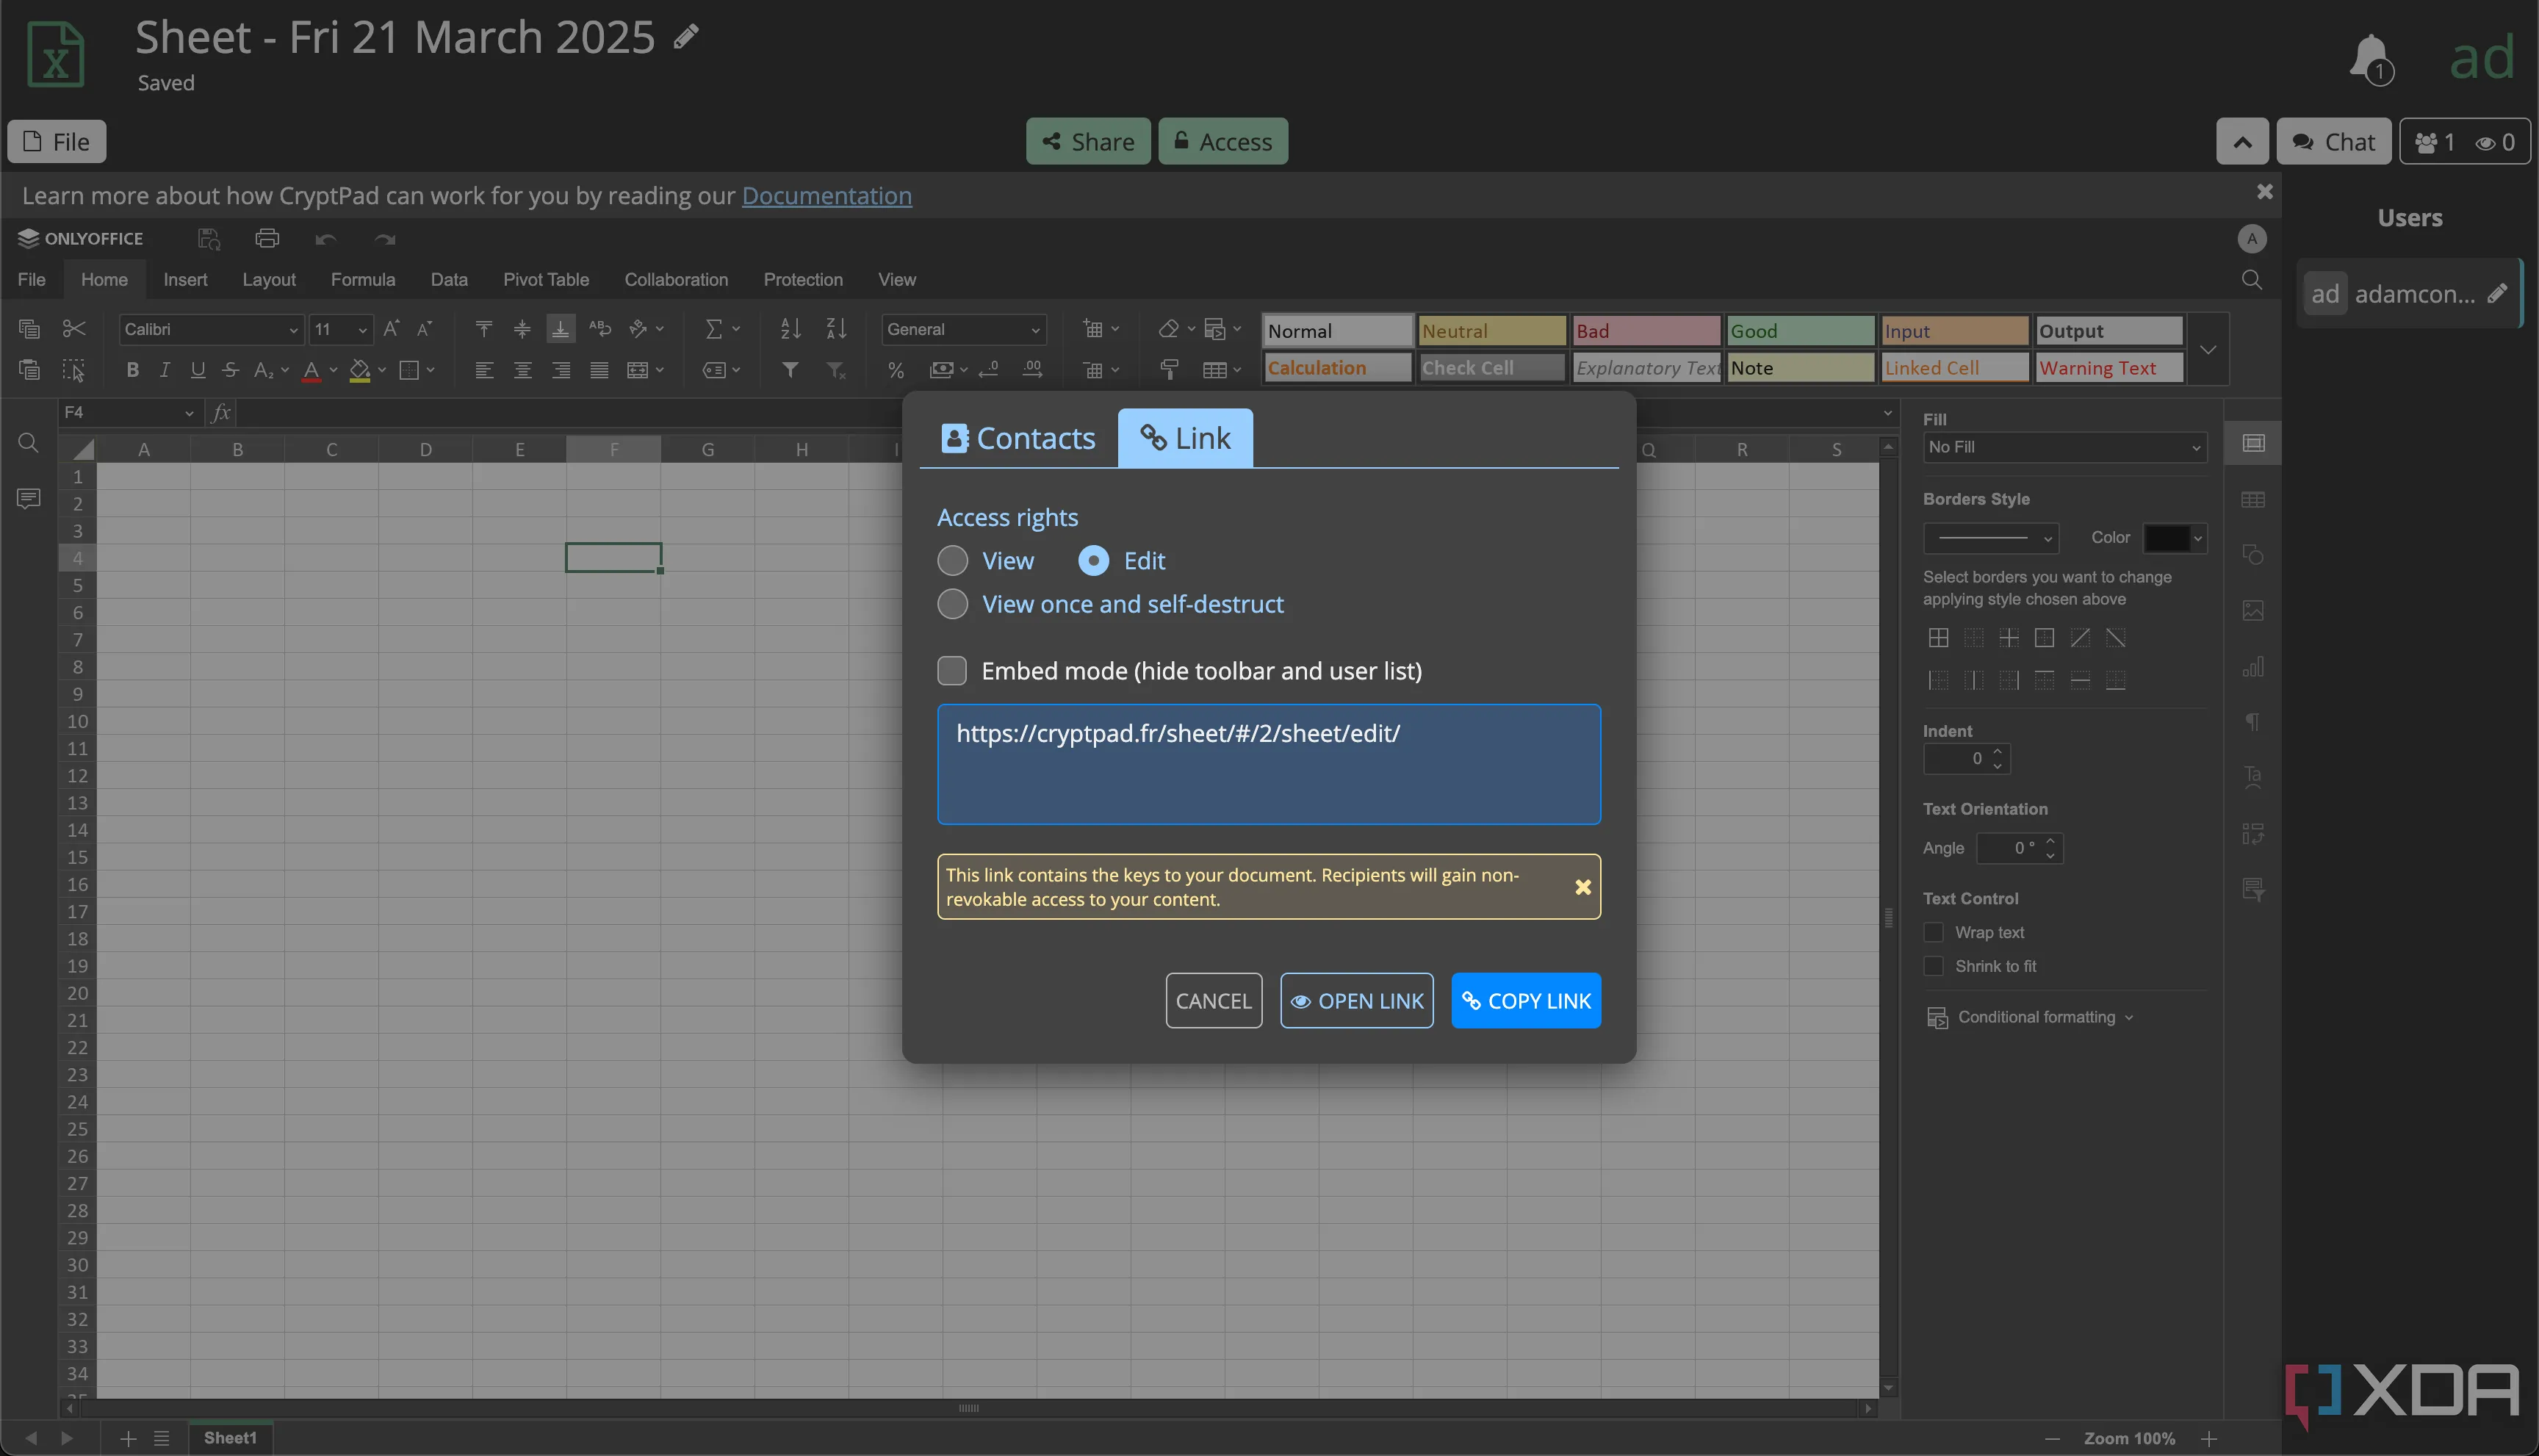Click the fill color bucket icon
The height and width of the screenshot is (1456, 2539).
click(360, 370)
